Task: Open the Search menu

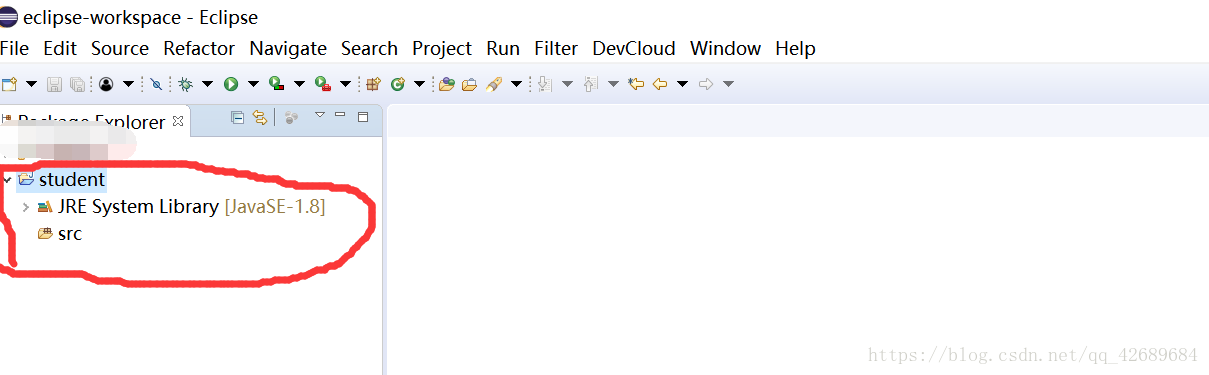Action: [369, 48]
